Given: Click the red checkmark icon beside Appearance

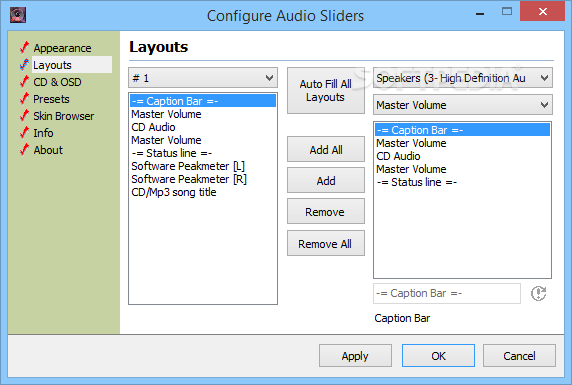Looking at the screenshot, I should (24, 47).
